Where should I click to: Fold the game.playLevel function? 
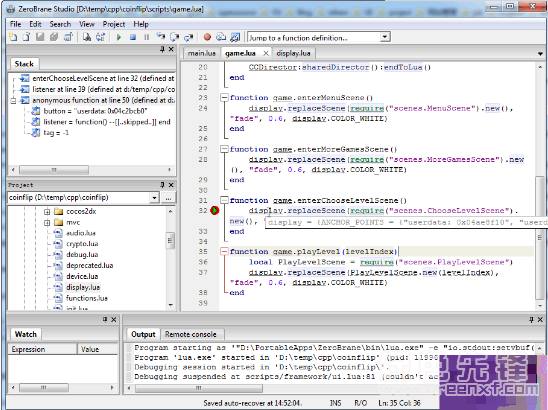[224, 251]
